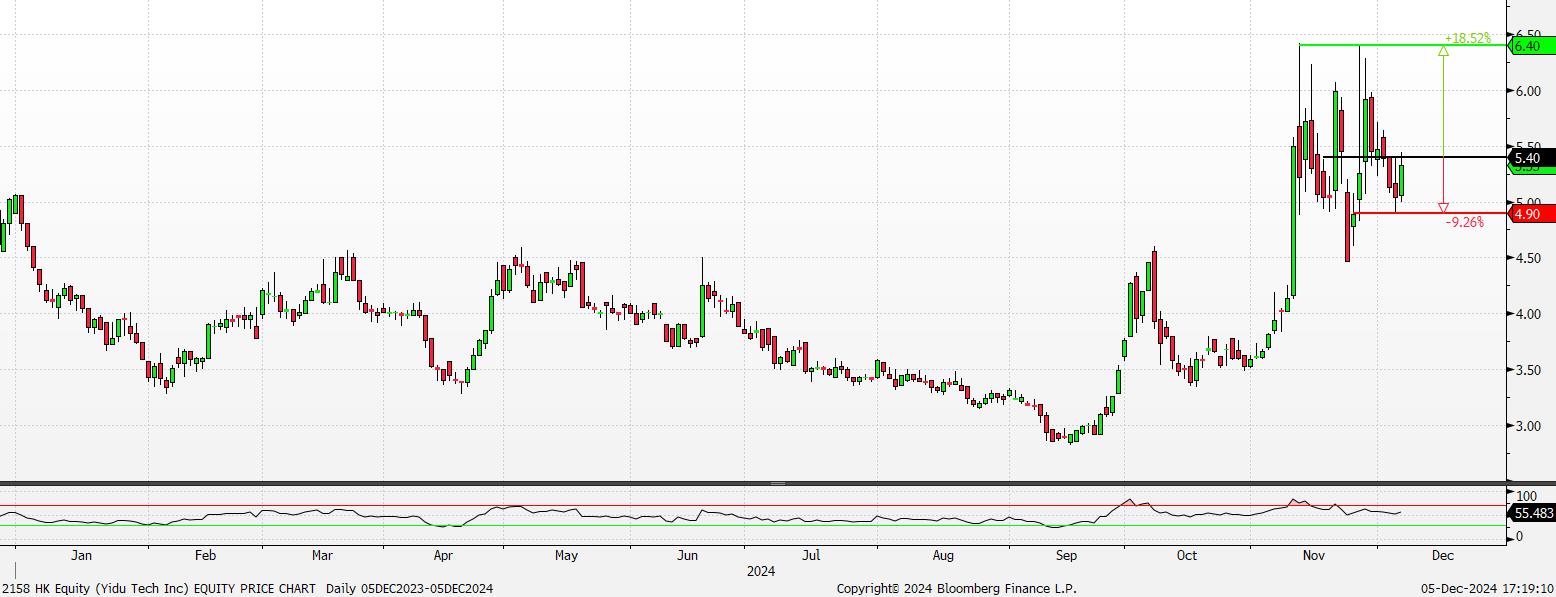Image resolution: width=1556 pixels, height=597 pixels.
Task: Click the red downward arrowhead of stop annotation
Action: (x=1443, y=208)
